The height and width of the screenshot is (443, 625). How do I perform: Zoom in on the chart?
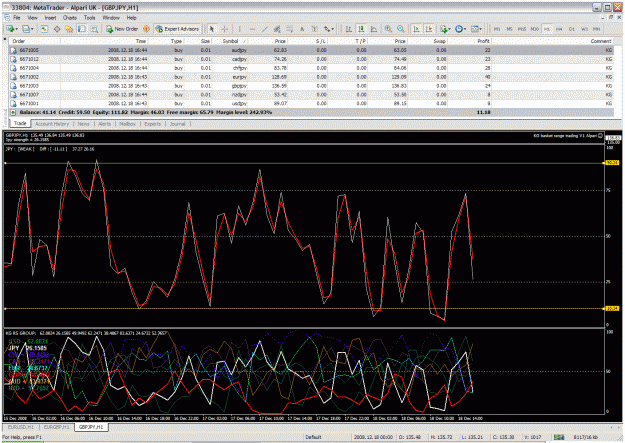click(x=388, y=29)
